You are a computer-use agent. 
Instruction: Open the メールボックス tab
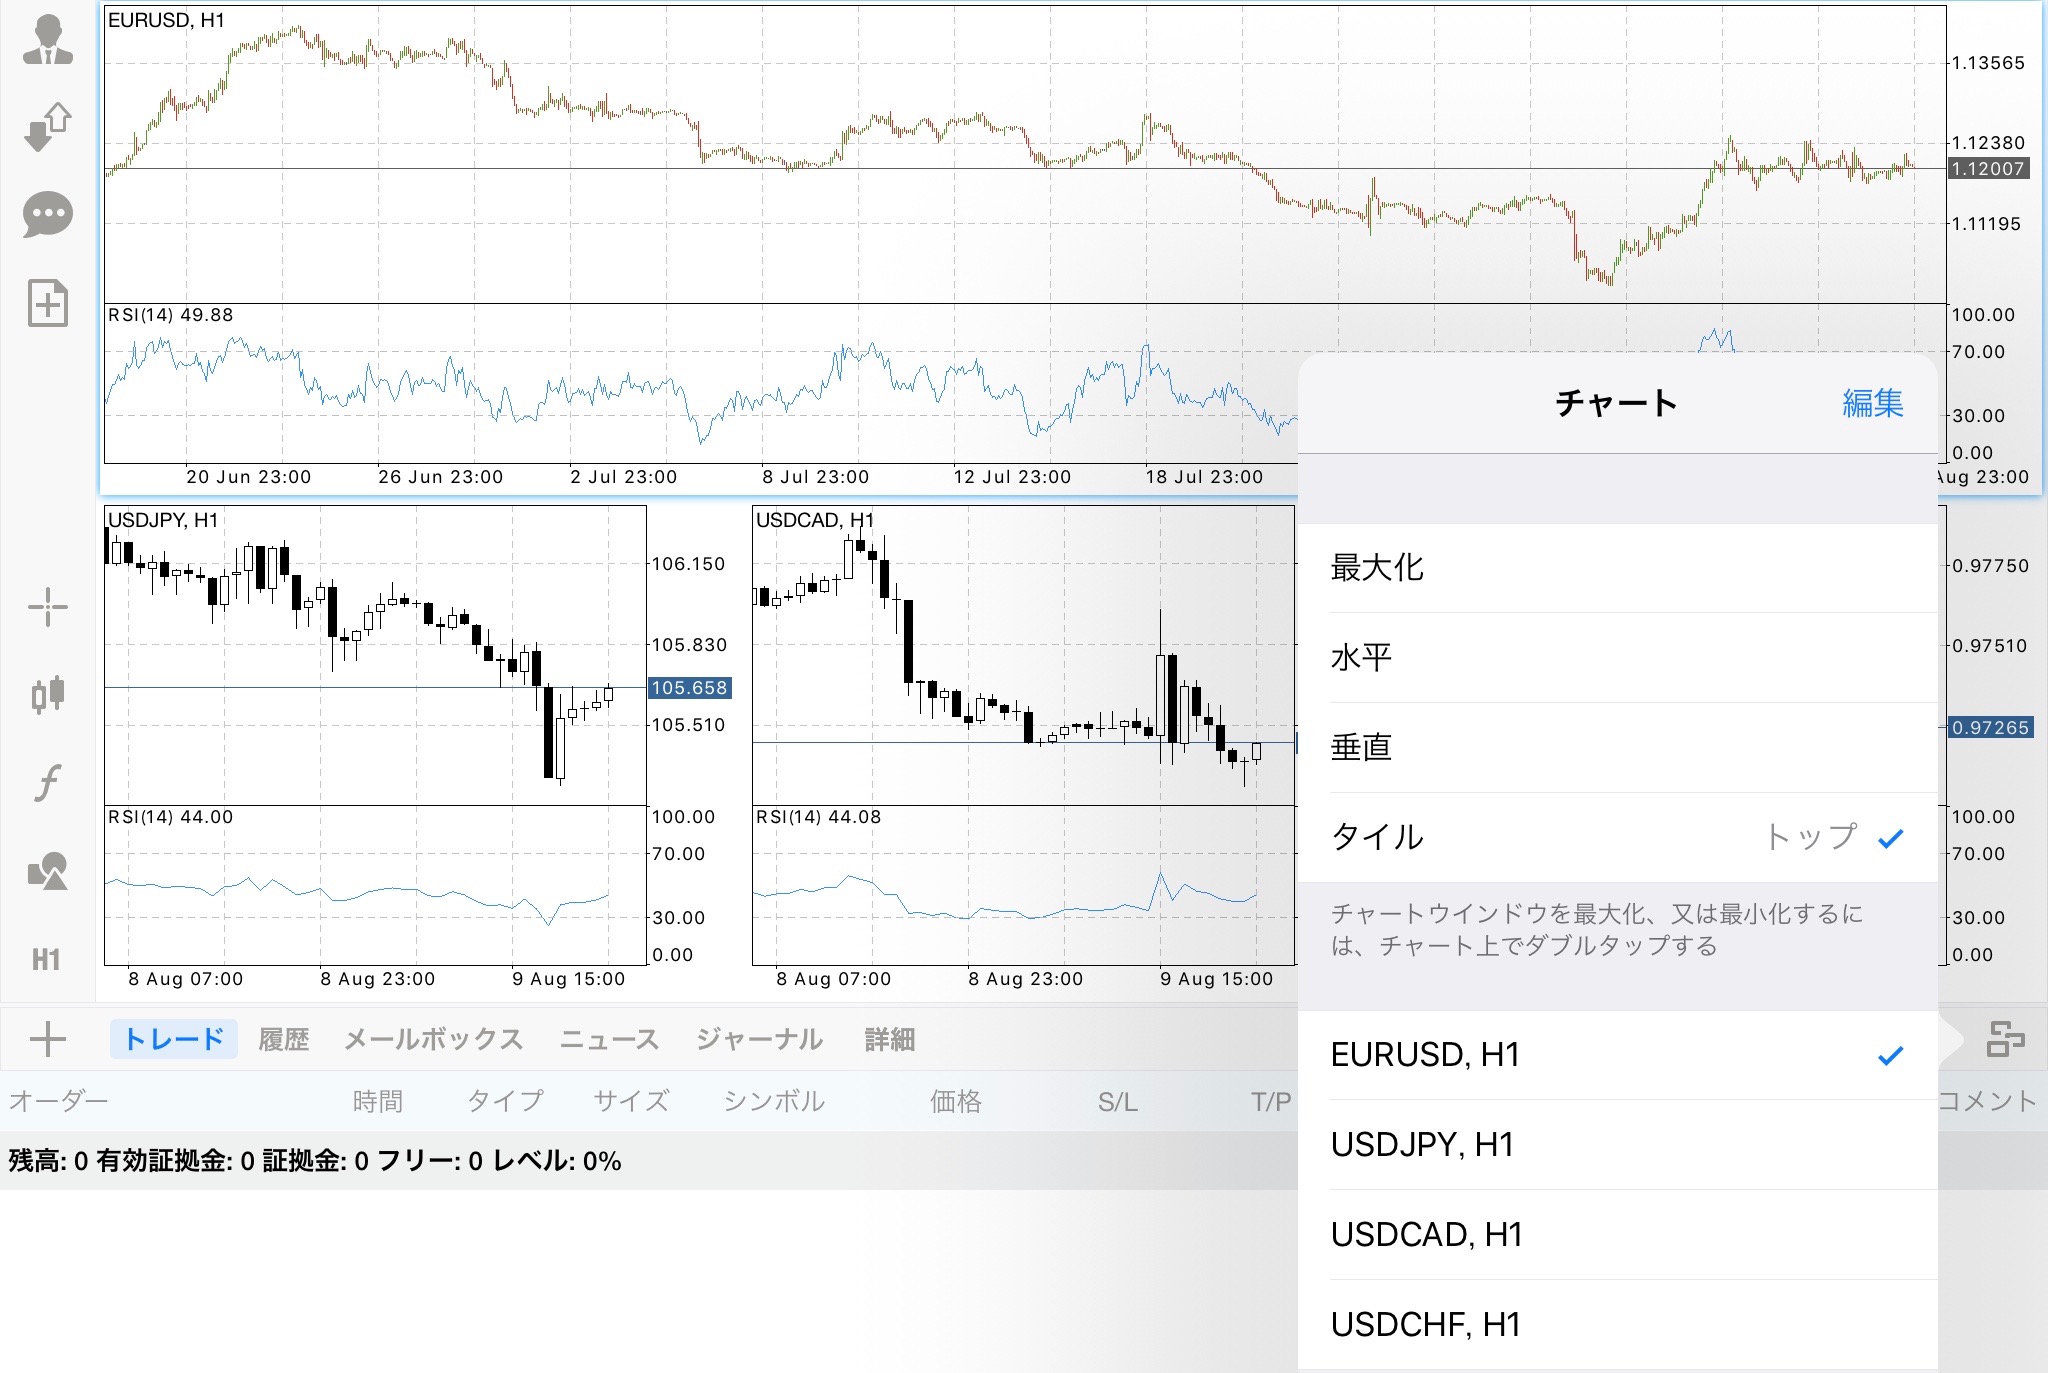434,1040
